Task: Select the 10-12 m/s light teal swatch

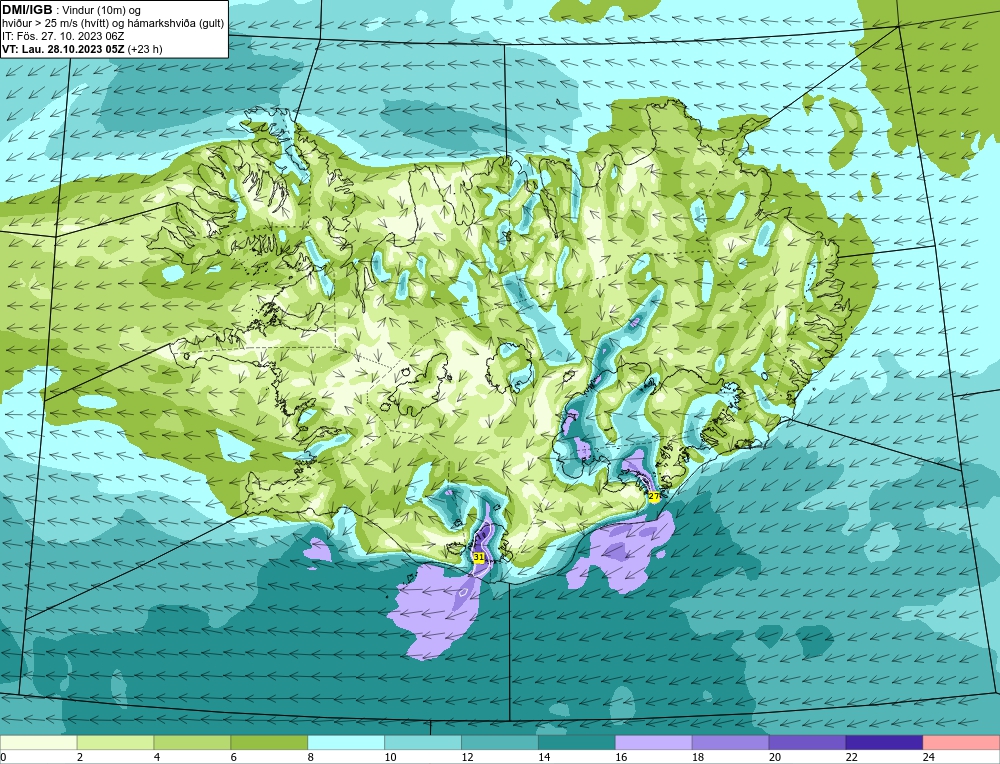Action: tap(423, 742)
